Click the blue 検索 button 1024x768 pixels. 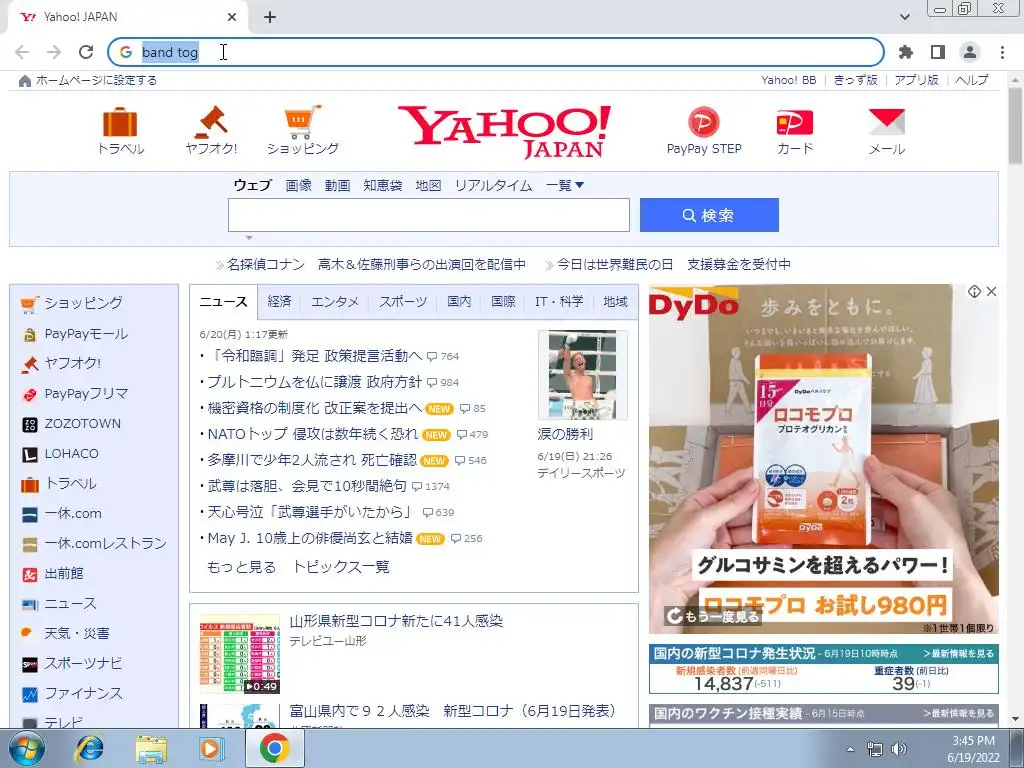709,215
